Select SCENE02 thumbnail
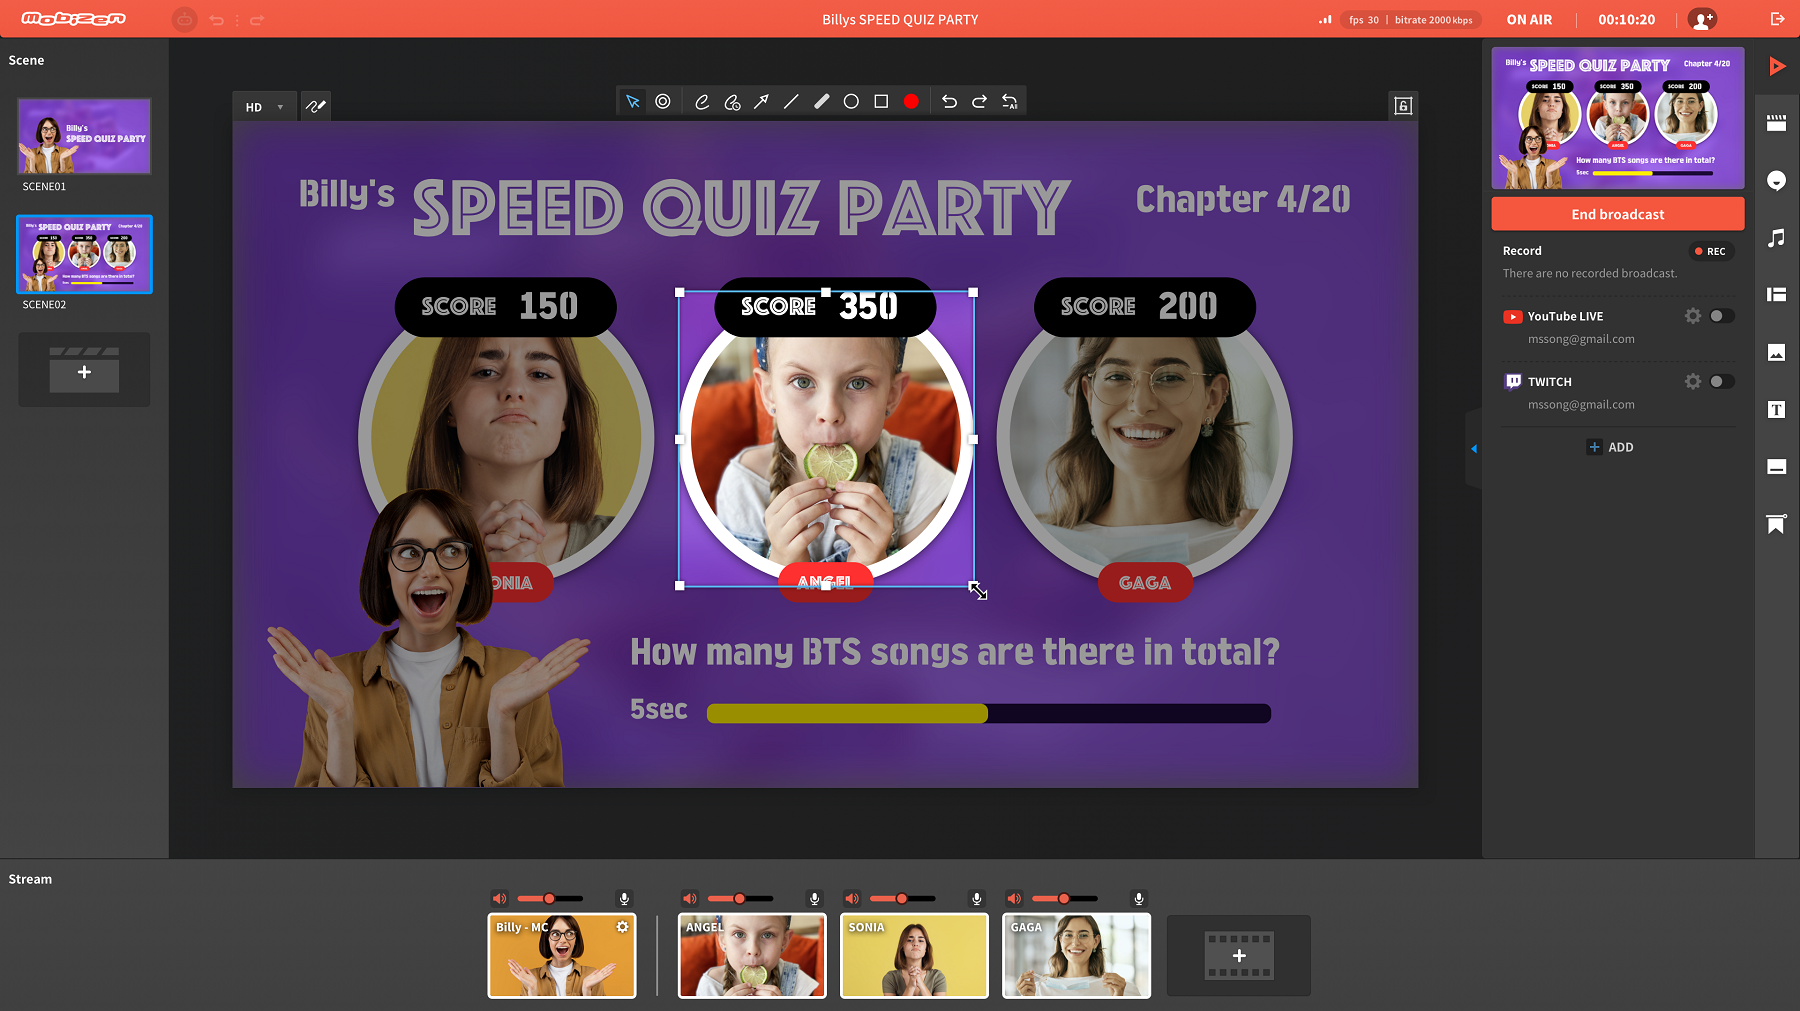 pyautogui.click(x=84, y=254)
